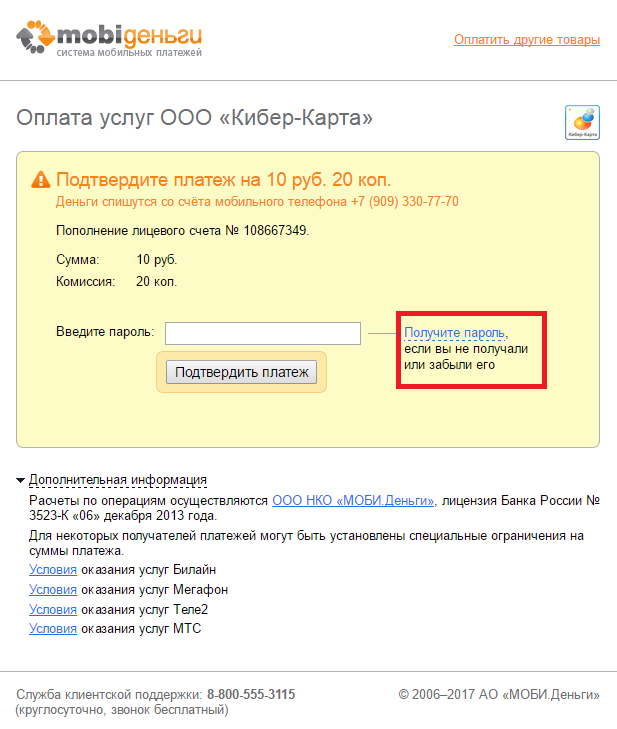Image resolution: width=617 pixels, height=729 pixels.
Task: Click the orange warning triangle icon
Action: (x=40, y=179)
